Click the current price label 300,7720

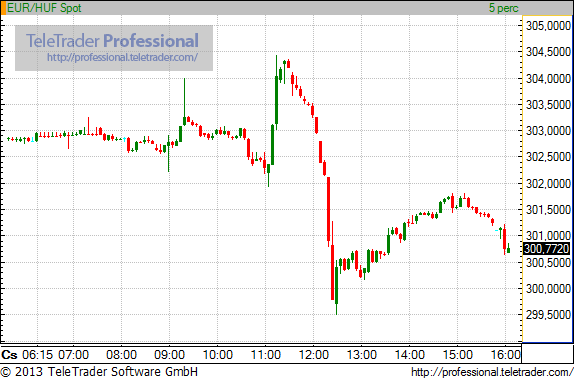[547, 249]
